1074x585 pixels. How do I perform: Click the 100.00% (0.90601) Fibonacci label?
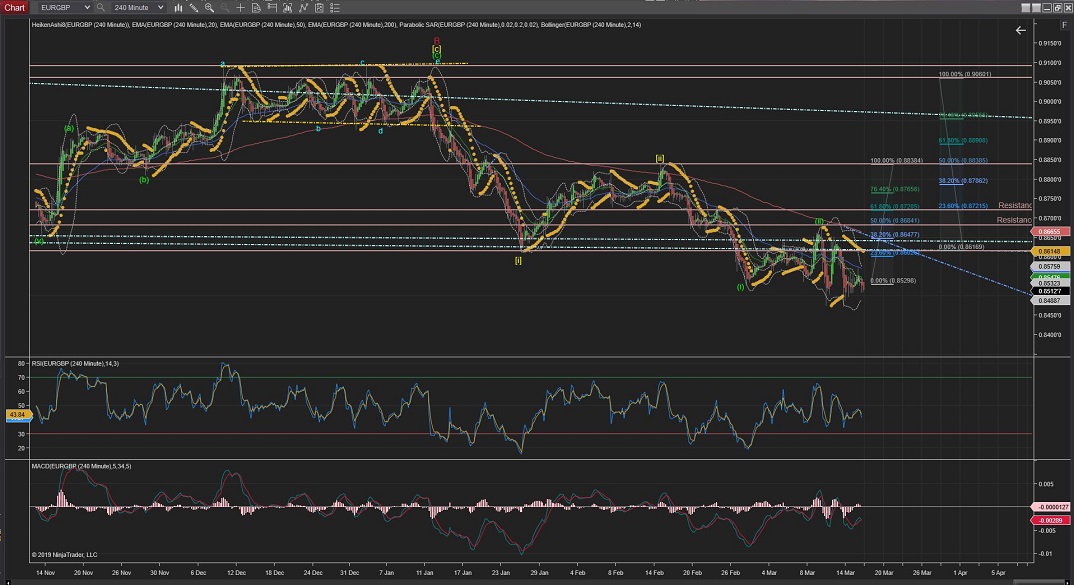pyautogui.click(x=965, y=74)
